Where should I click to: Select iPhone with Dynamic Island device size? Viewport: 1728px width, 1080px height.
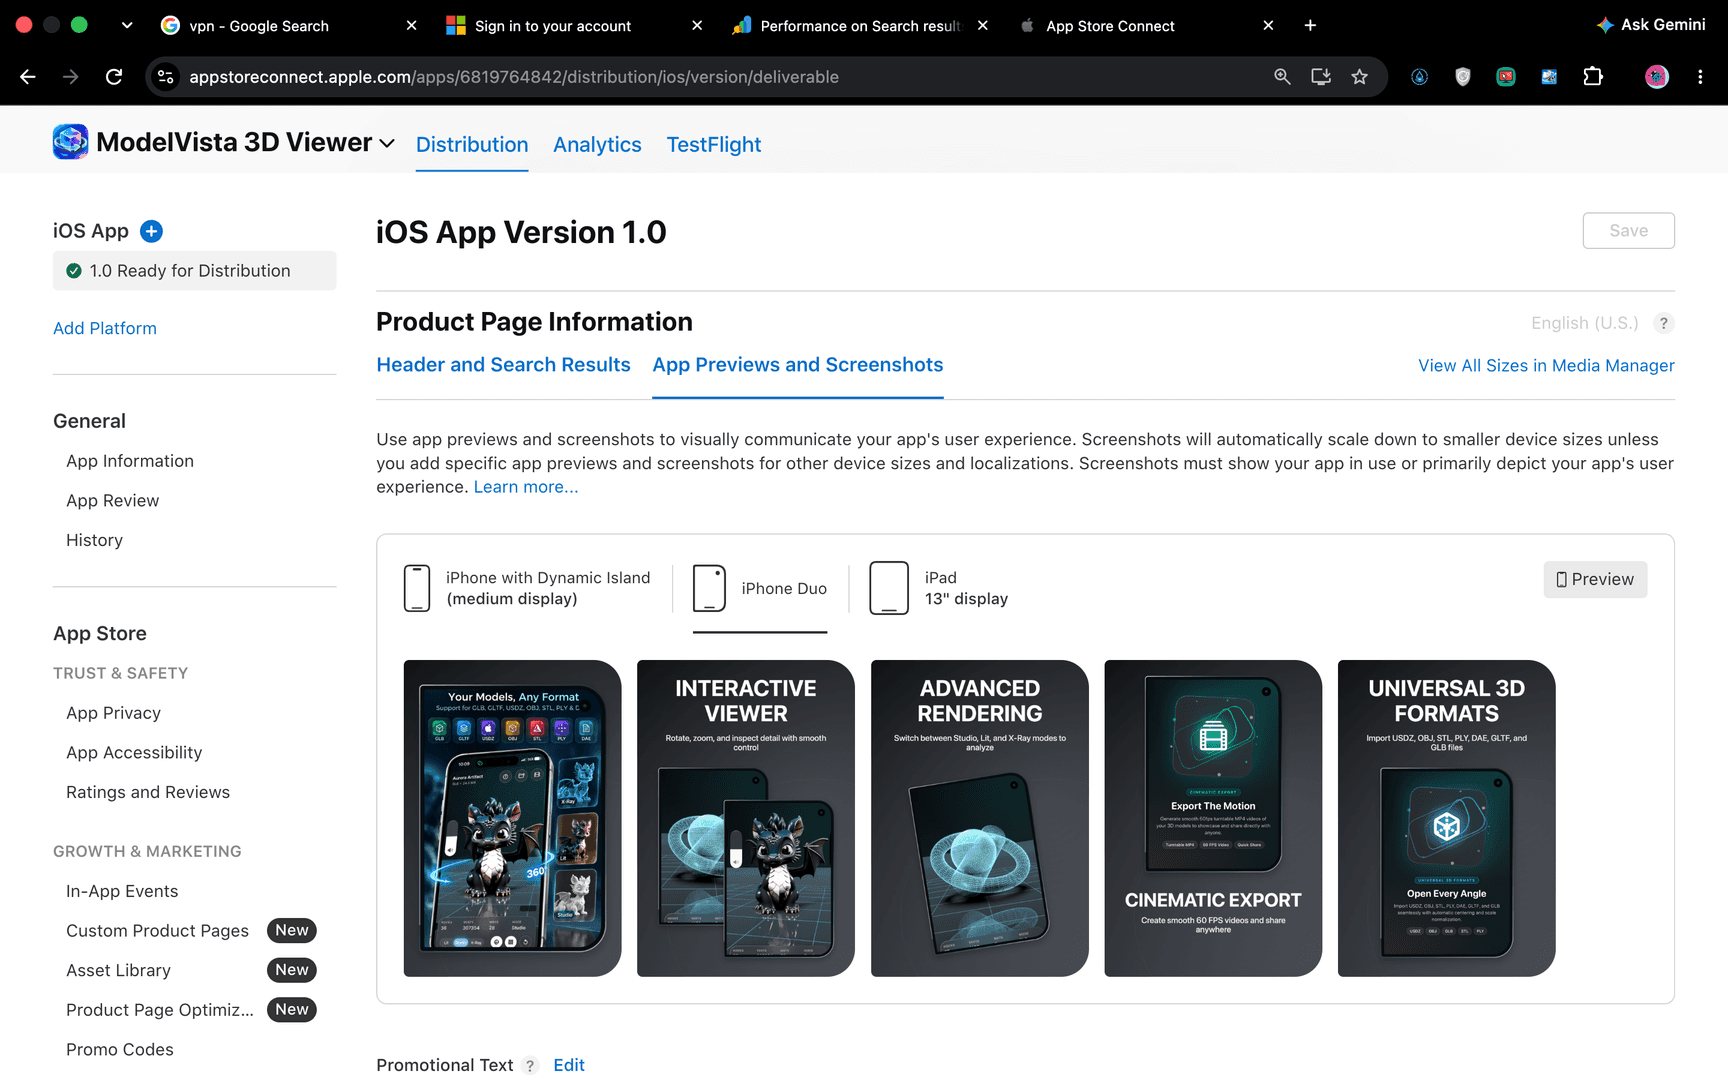coord(527,588)
